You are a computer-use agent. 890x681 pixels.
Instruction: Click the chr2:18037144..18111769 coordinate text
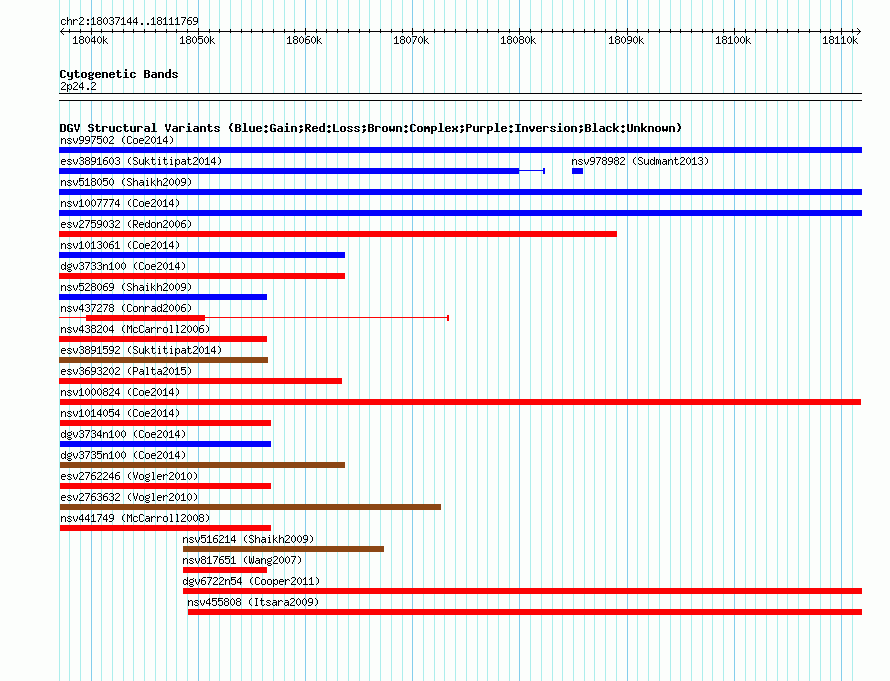click(129, 21)
